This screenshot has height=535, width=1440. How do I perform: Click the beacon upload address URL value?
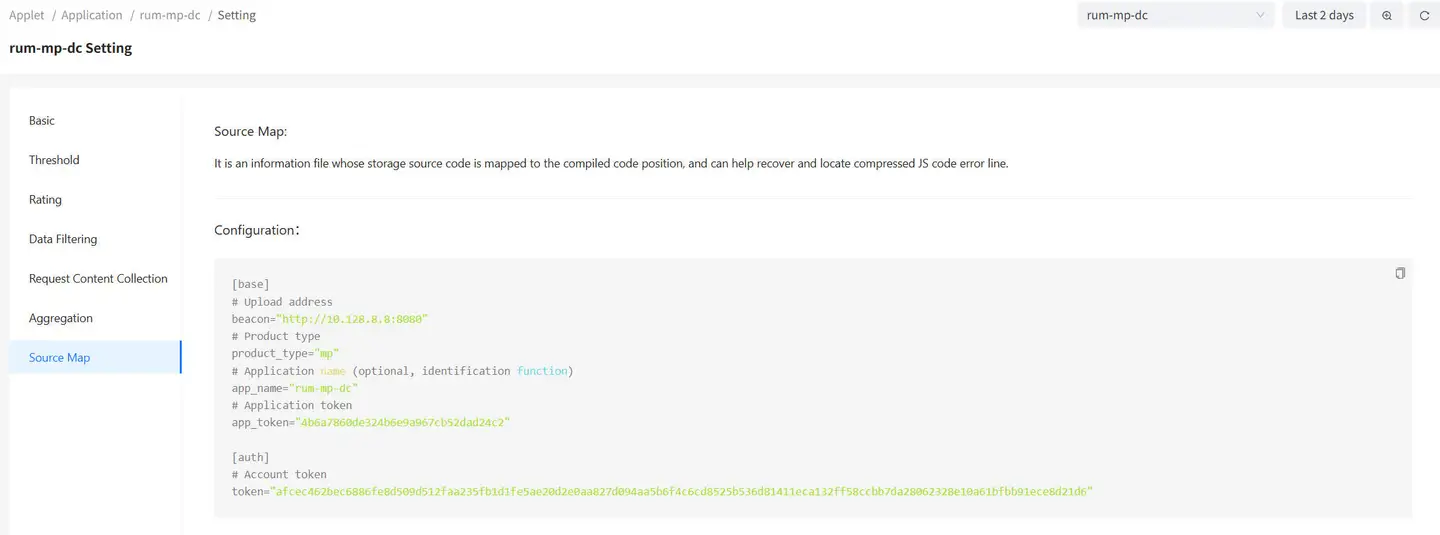pyautogui.click(x=350, y=319)
